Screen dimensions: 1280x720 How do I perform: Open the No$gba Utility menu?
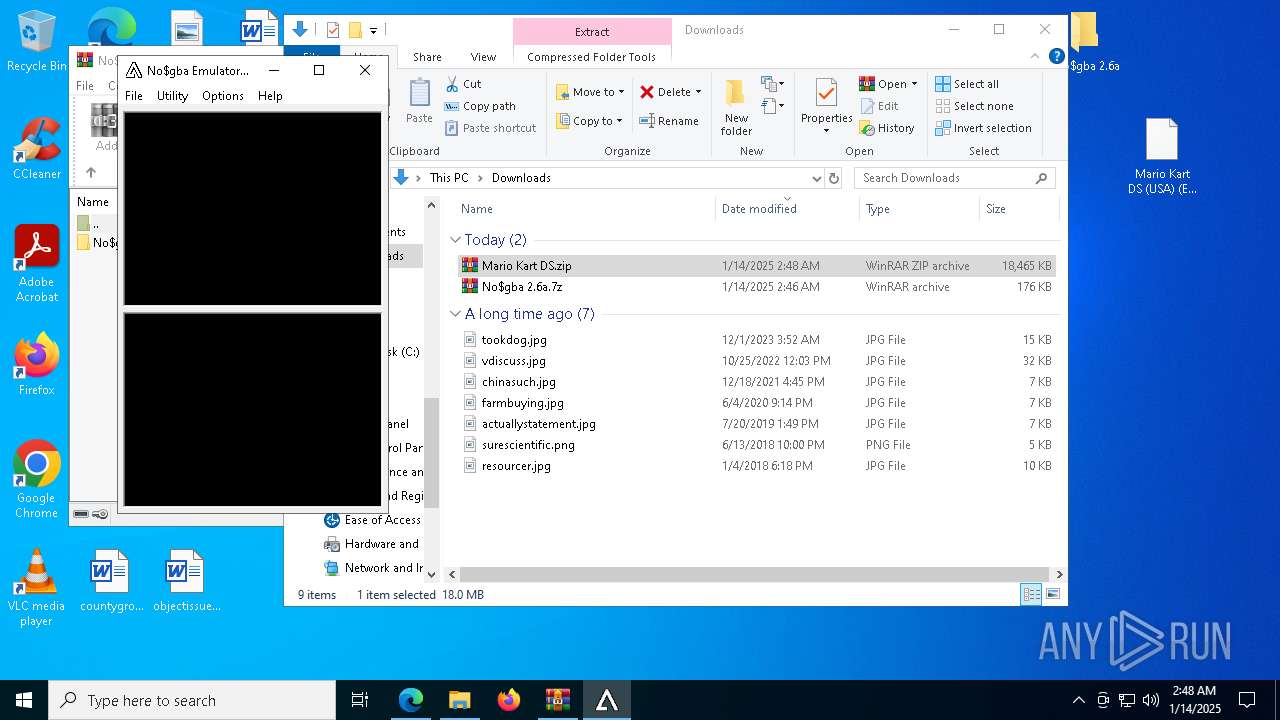pyautogui.click(x=172, y=96)
